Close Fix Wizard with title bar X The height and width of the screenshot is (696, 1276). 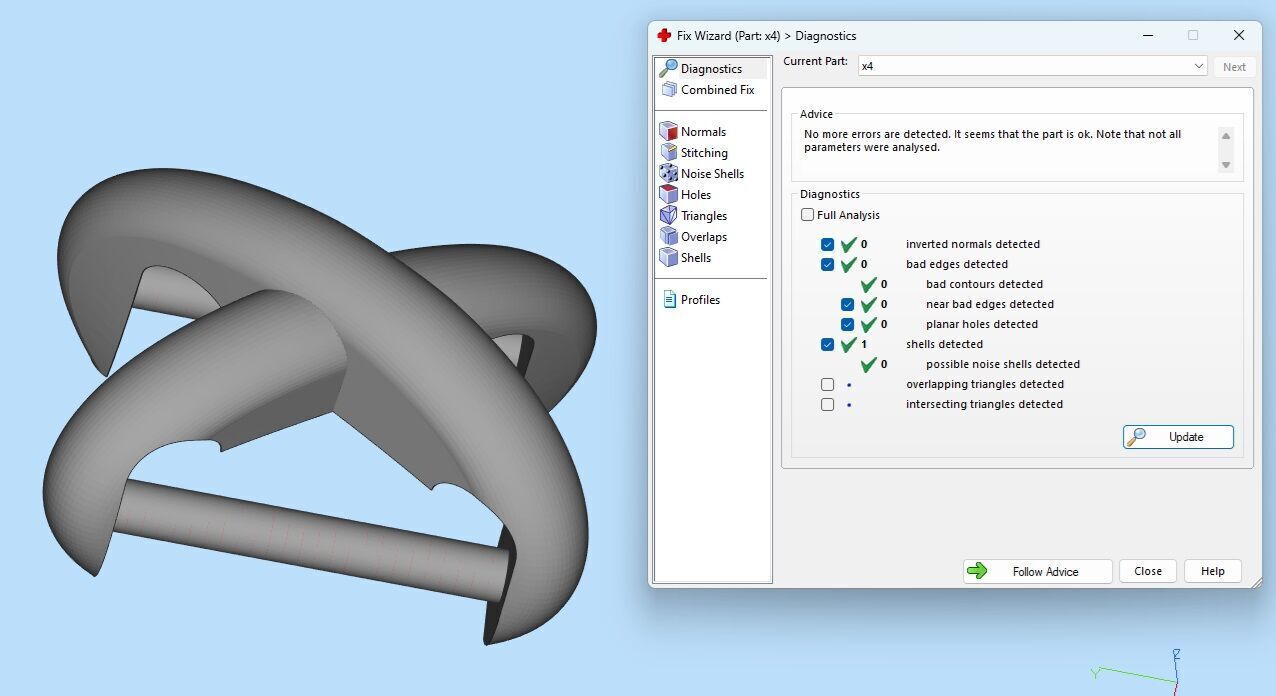pos(1238,35)
